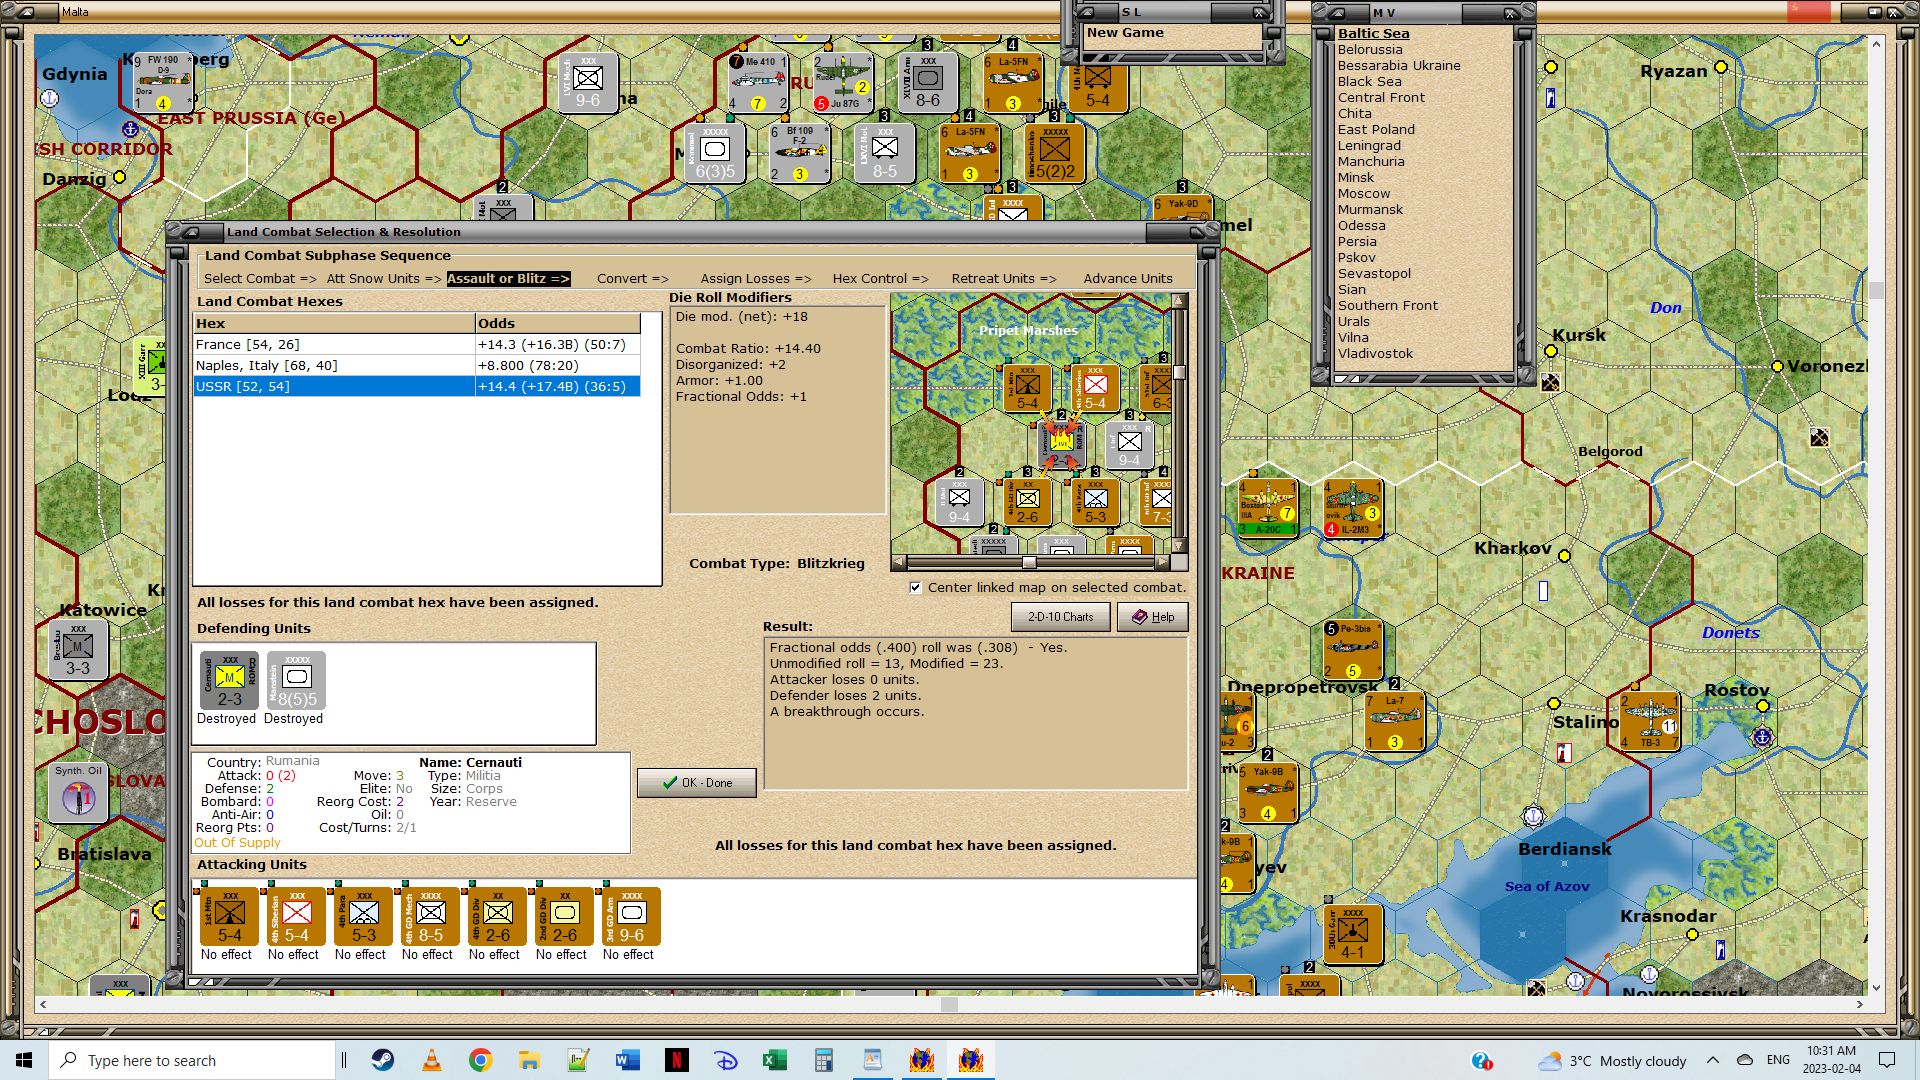Toggle Center linked map on selected combat
This screenshot has width=1920, height=1080.
pyautogui.click(x=916, y=588)
